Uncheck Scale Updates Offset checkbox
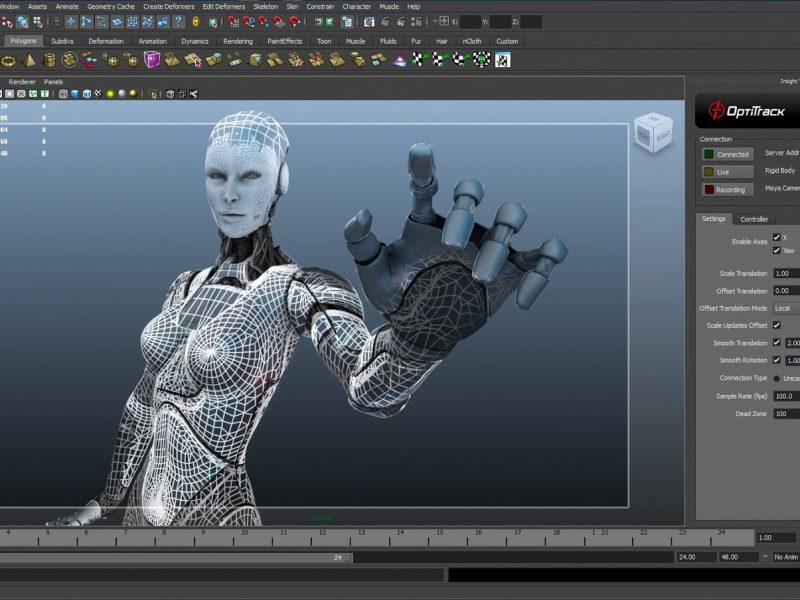 (777, 325)
